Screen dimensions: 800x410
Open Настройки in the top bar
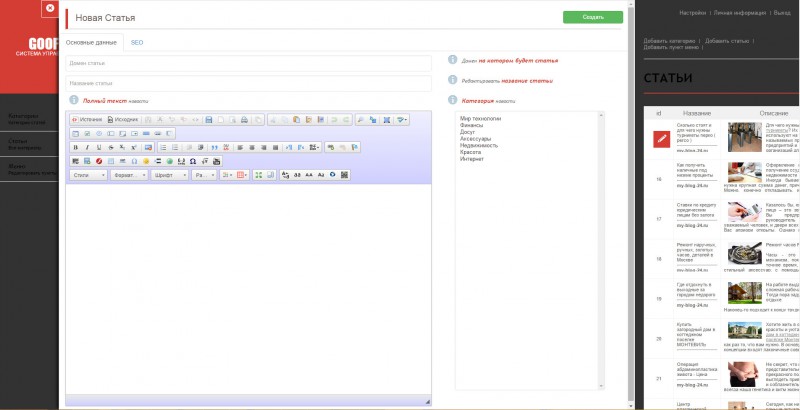tap(692, 13)
